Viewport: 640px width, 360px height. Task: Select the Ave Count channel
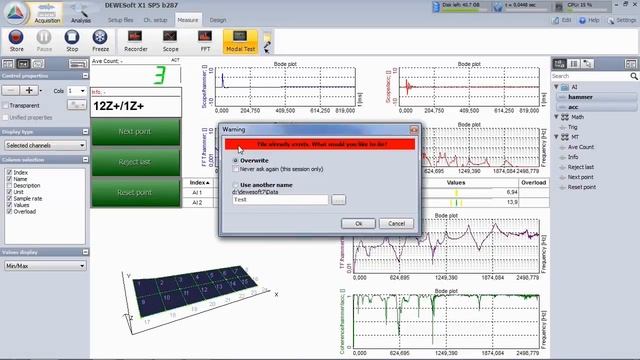pos(581,147)
